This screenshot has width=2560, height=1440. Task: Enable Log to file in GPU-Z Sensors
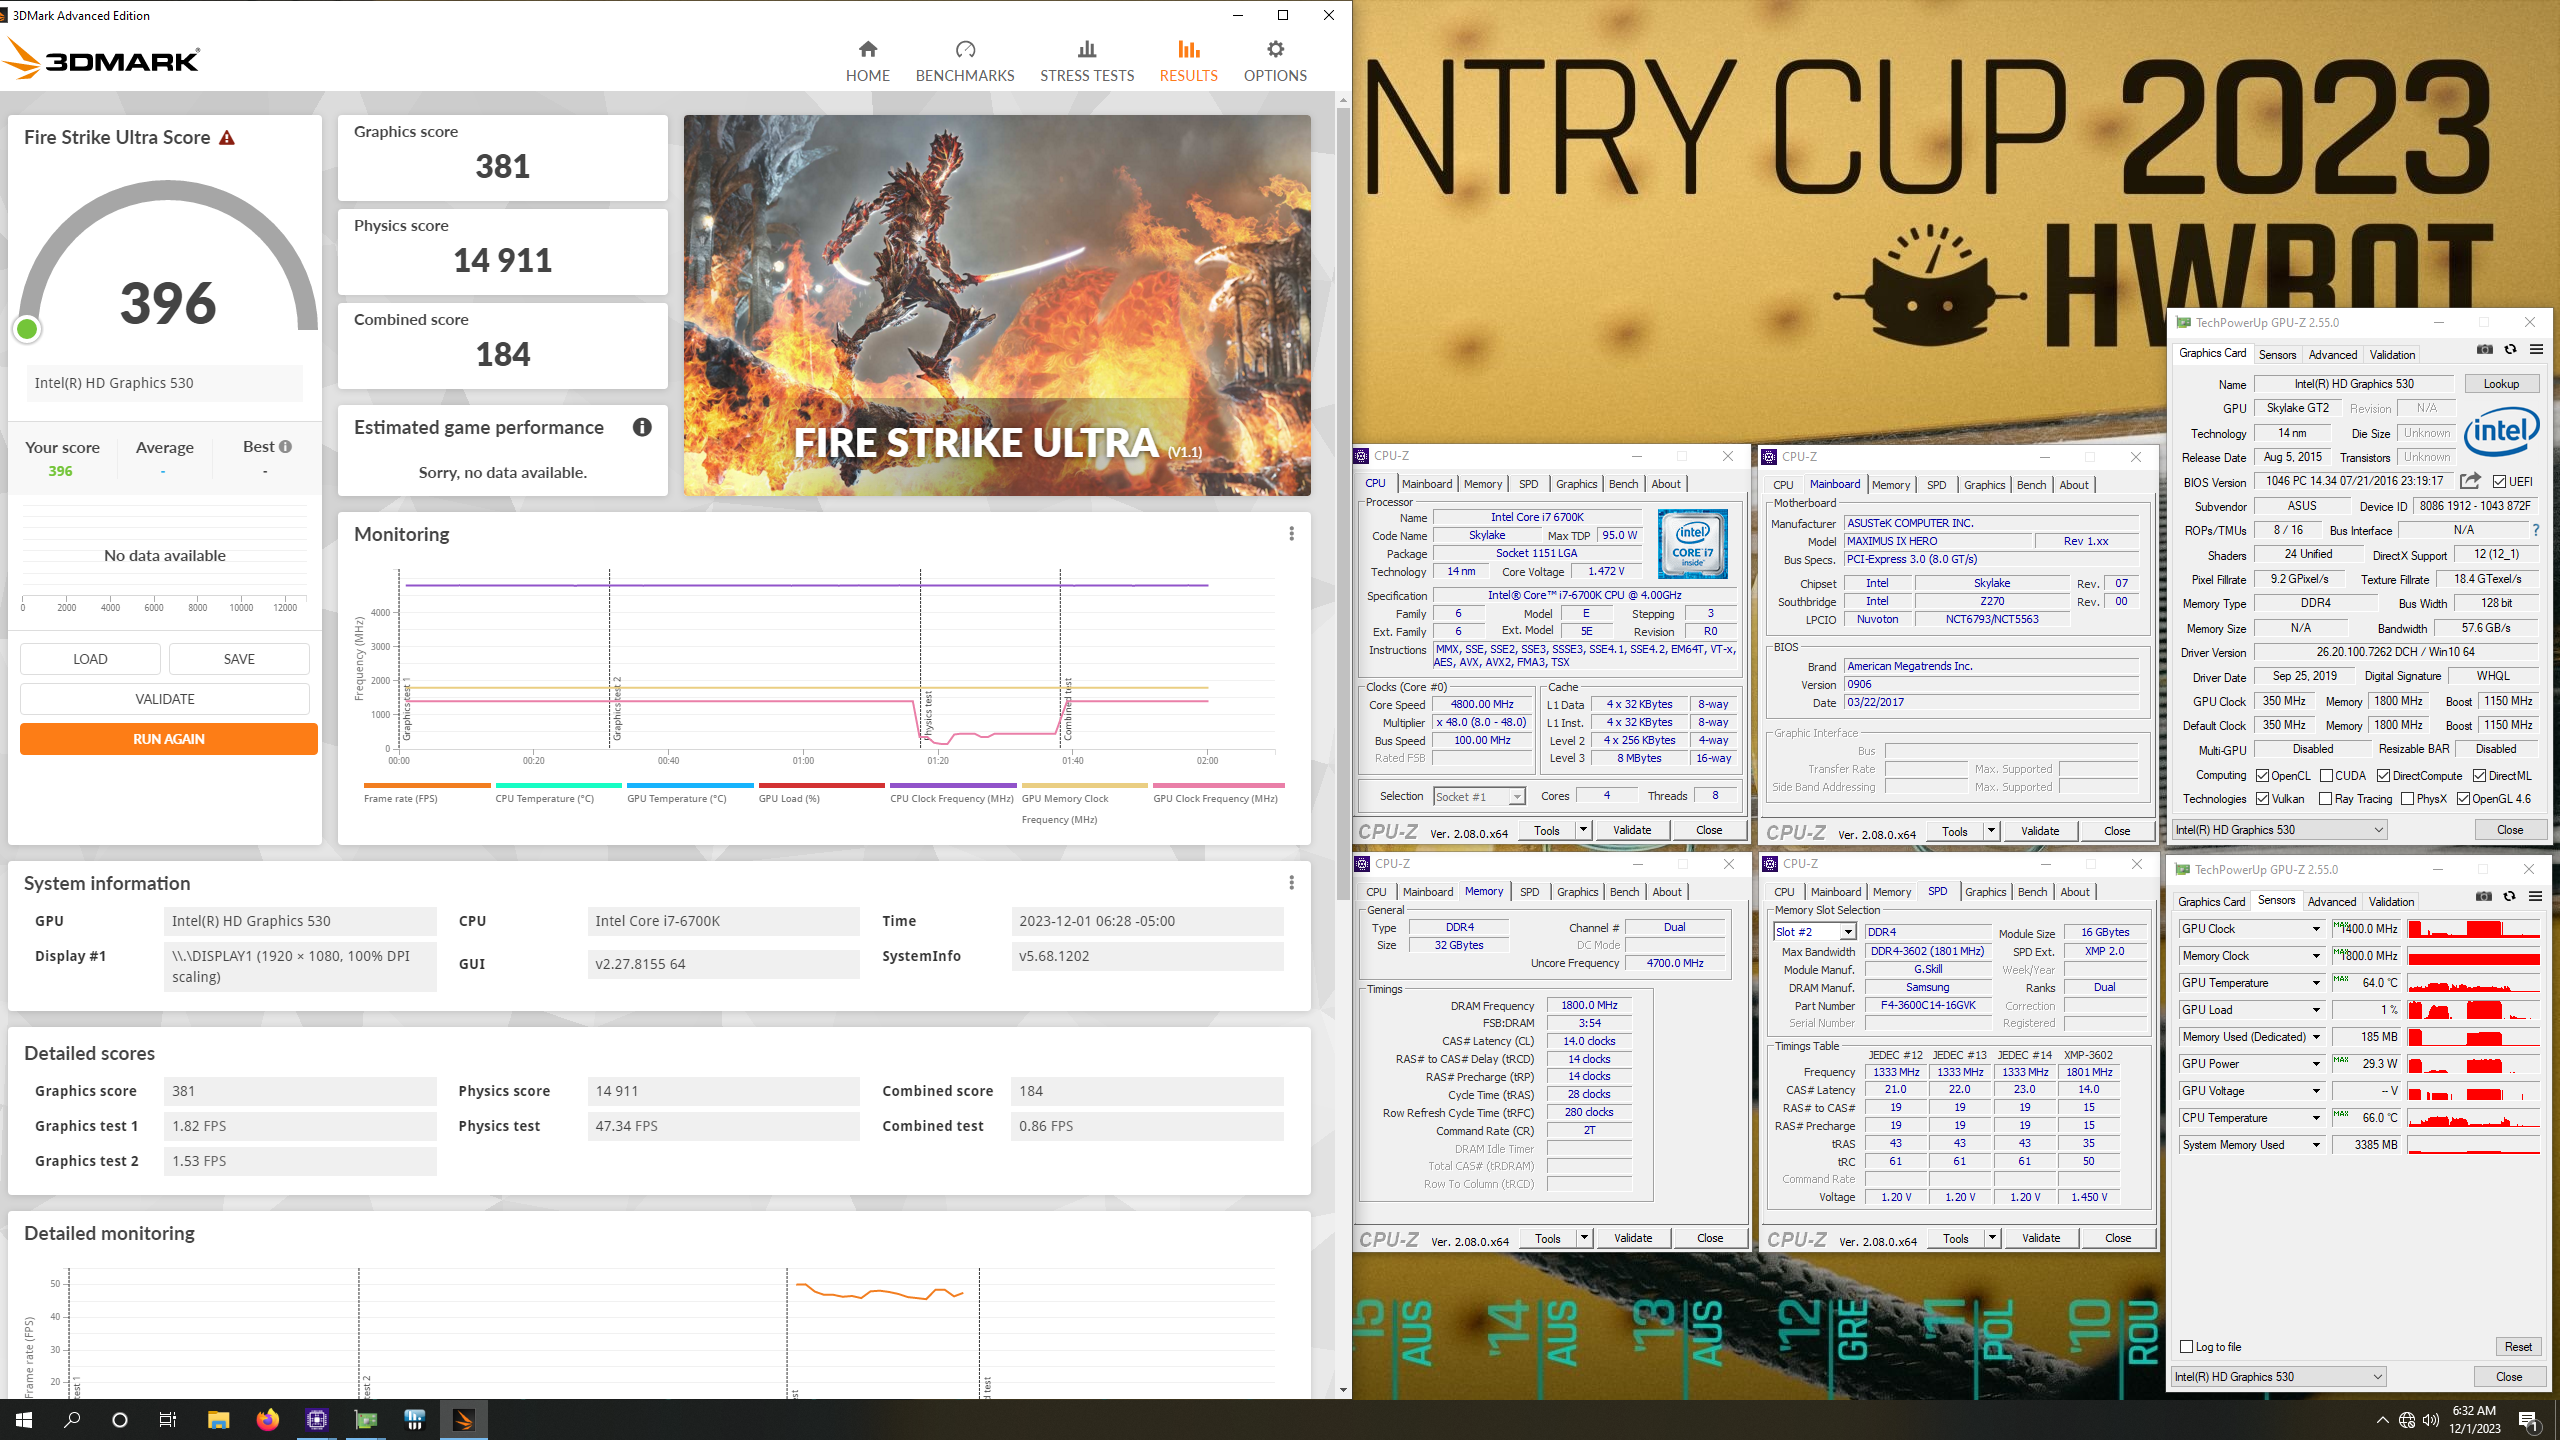pyautogui.click(x=2187, y=1347)
